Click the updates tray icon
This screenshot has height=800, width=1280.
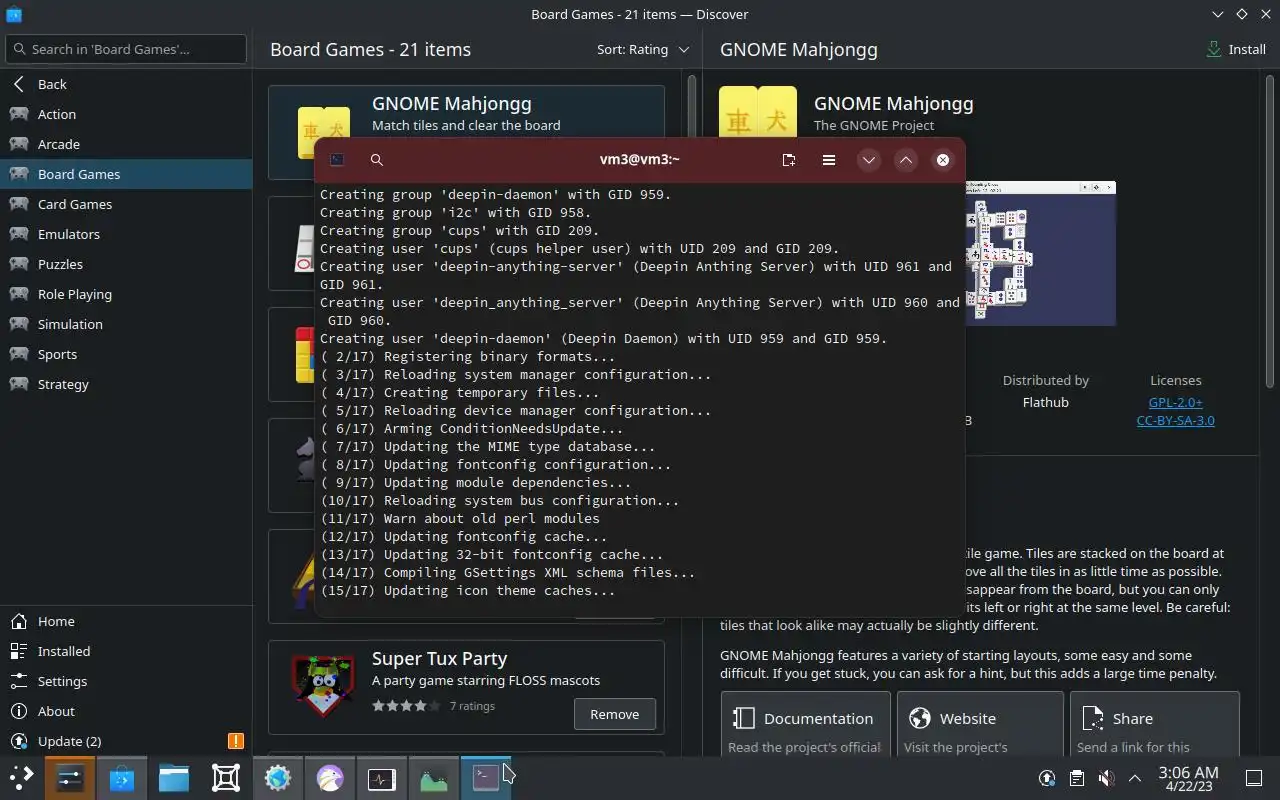1047,778
